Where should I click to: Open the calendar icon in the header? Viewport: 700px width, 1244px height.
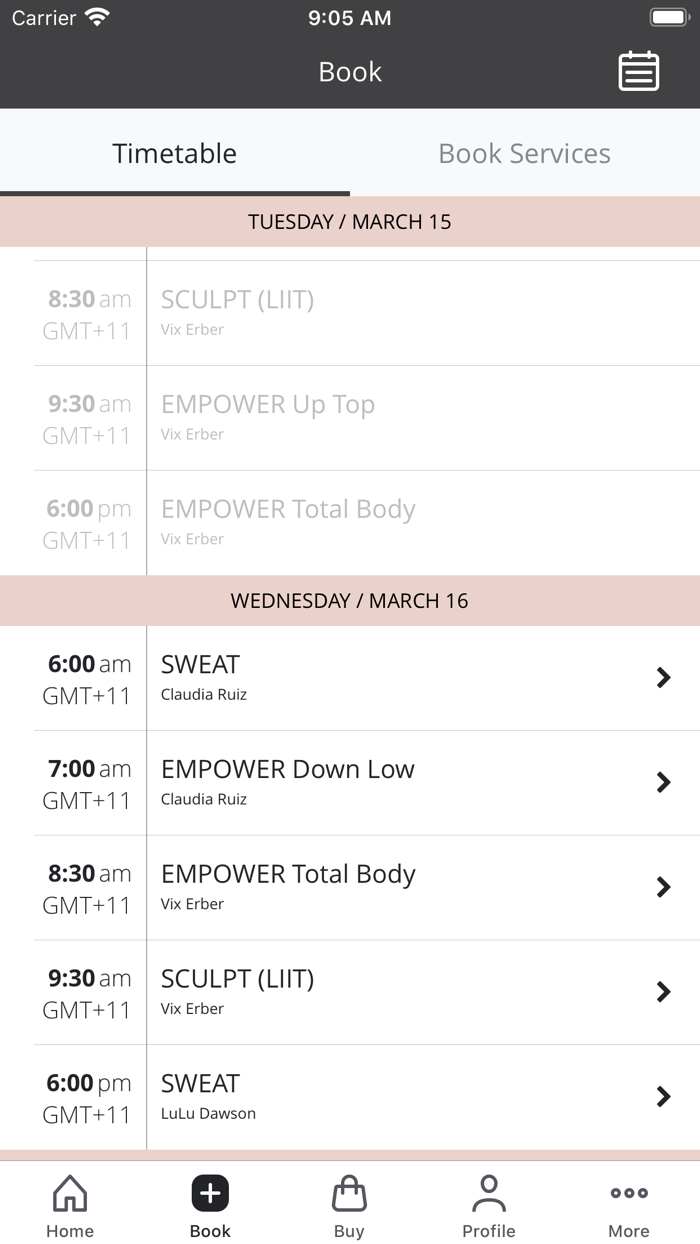click(639, 71)
